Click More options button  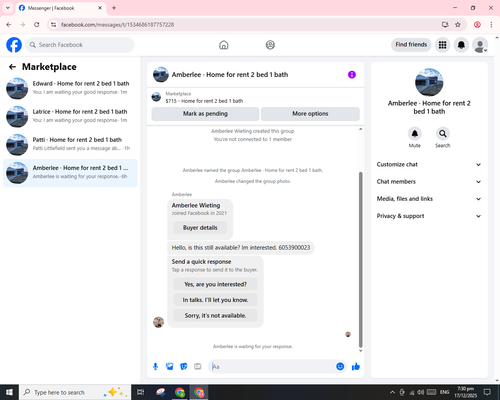[x=310, y=114]
